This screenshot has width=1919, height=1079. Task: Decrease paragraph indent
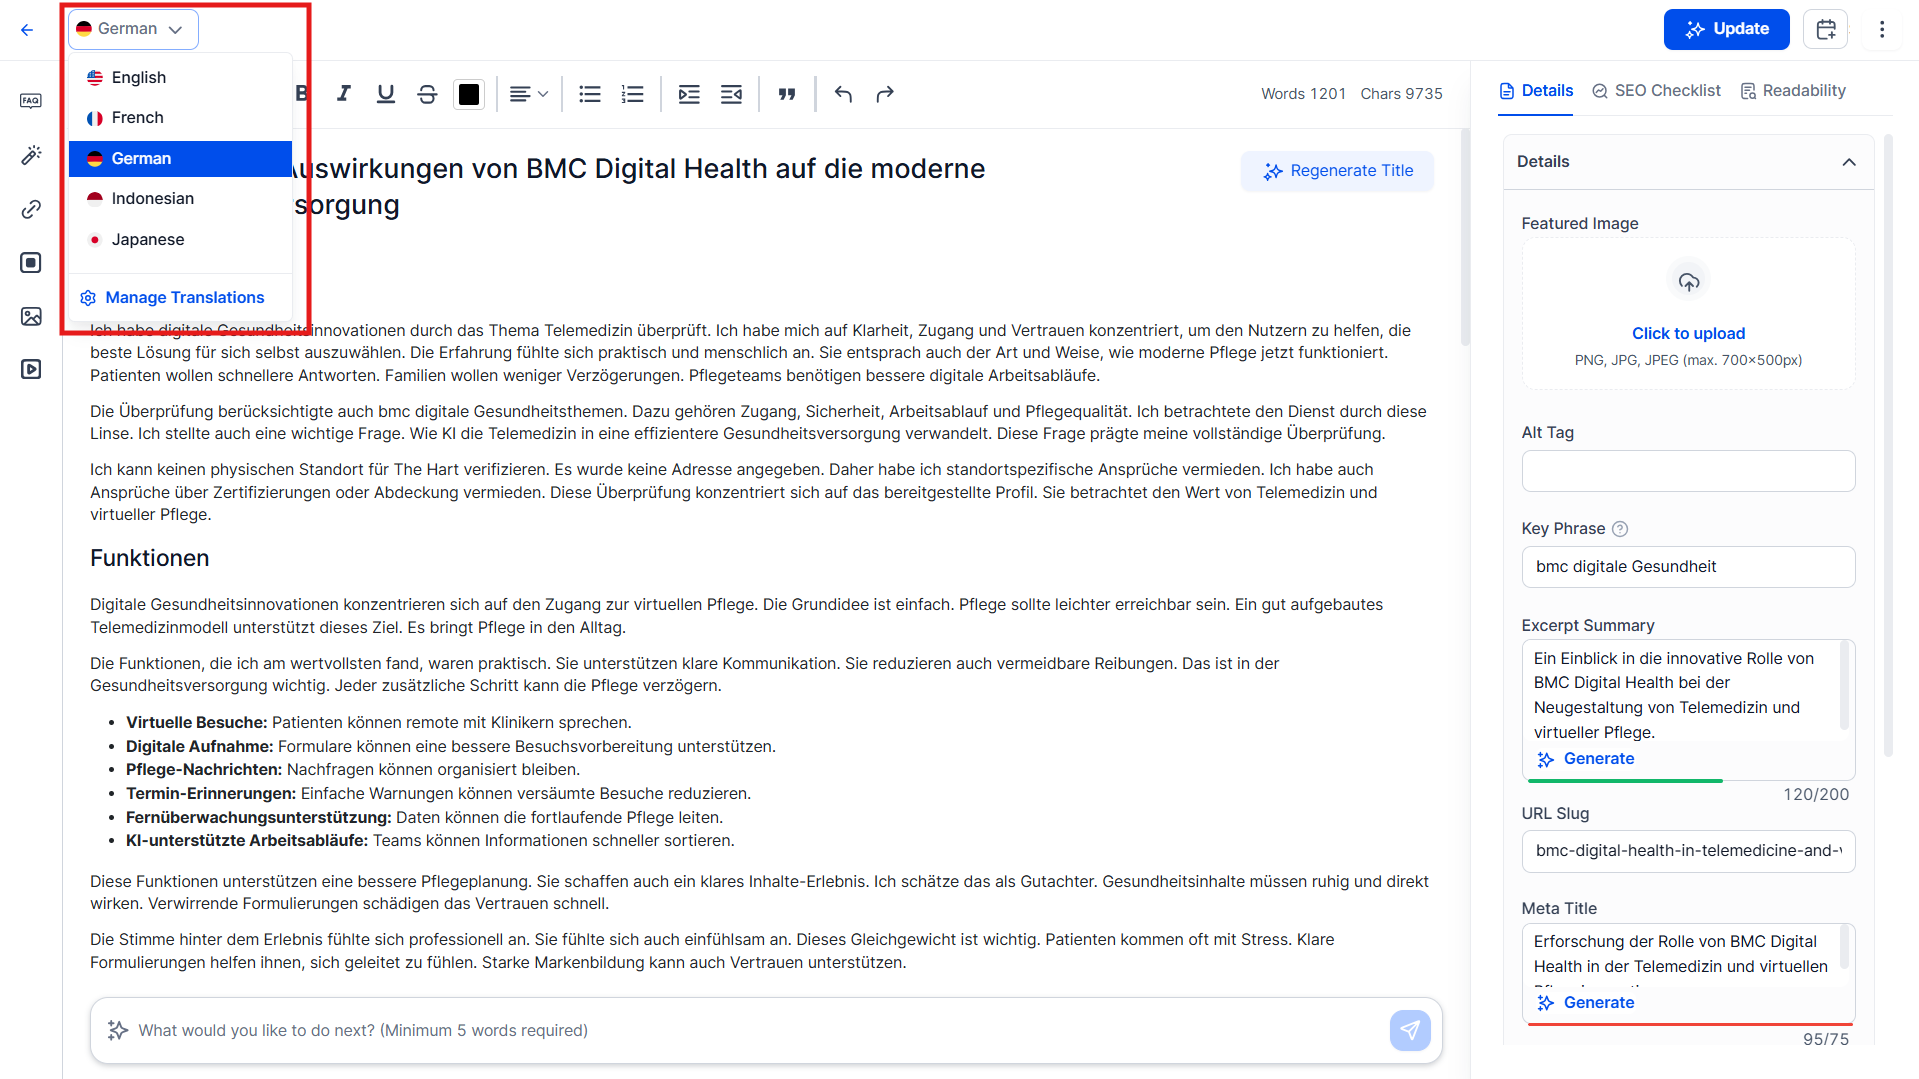click(x=731, y=94)
